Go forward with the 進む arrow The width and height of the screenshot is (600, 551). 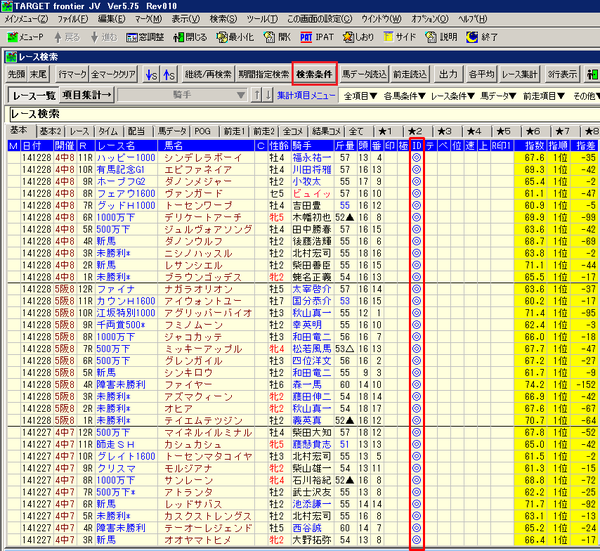(x=104, y=37)
